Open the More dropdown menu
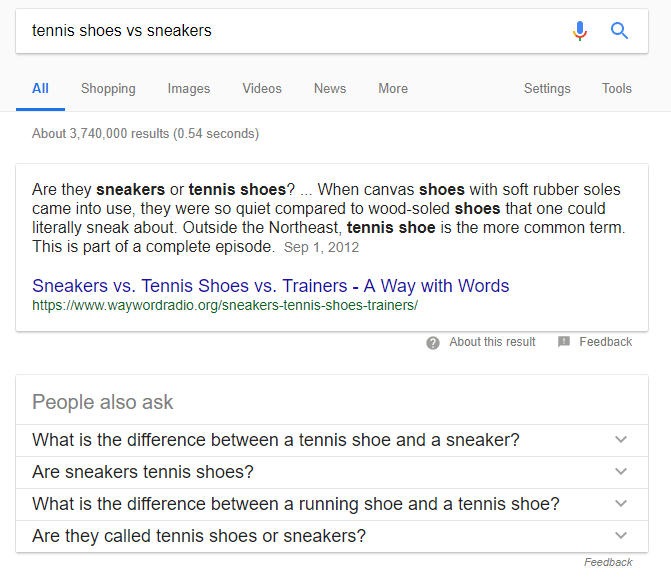671x578 pixels. (393, 88)
